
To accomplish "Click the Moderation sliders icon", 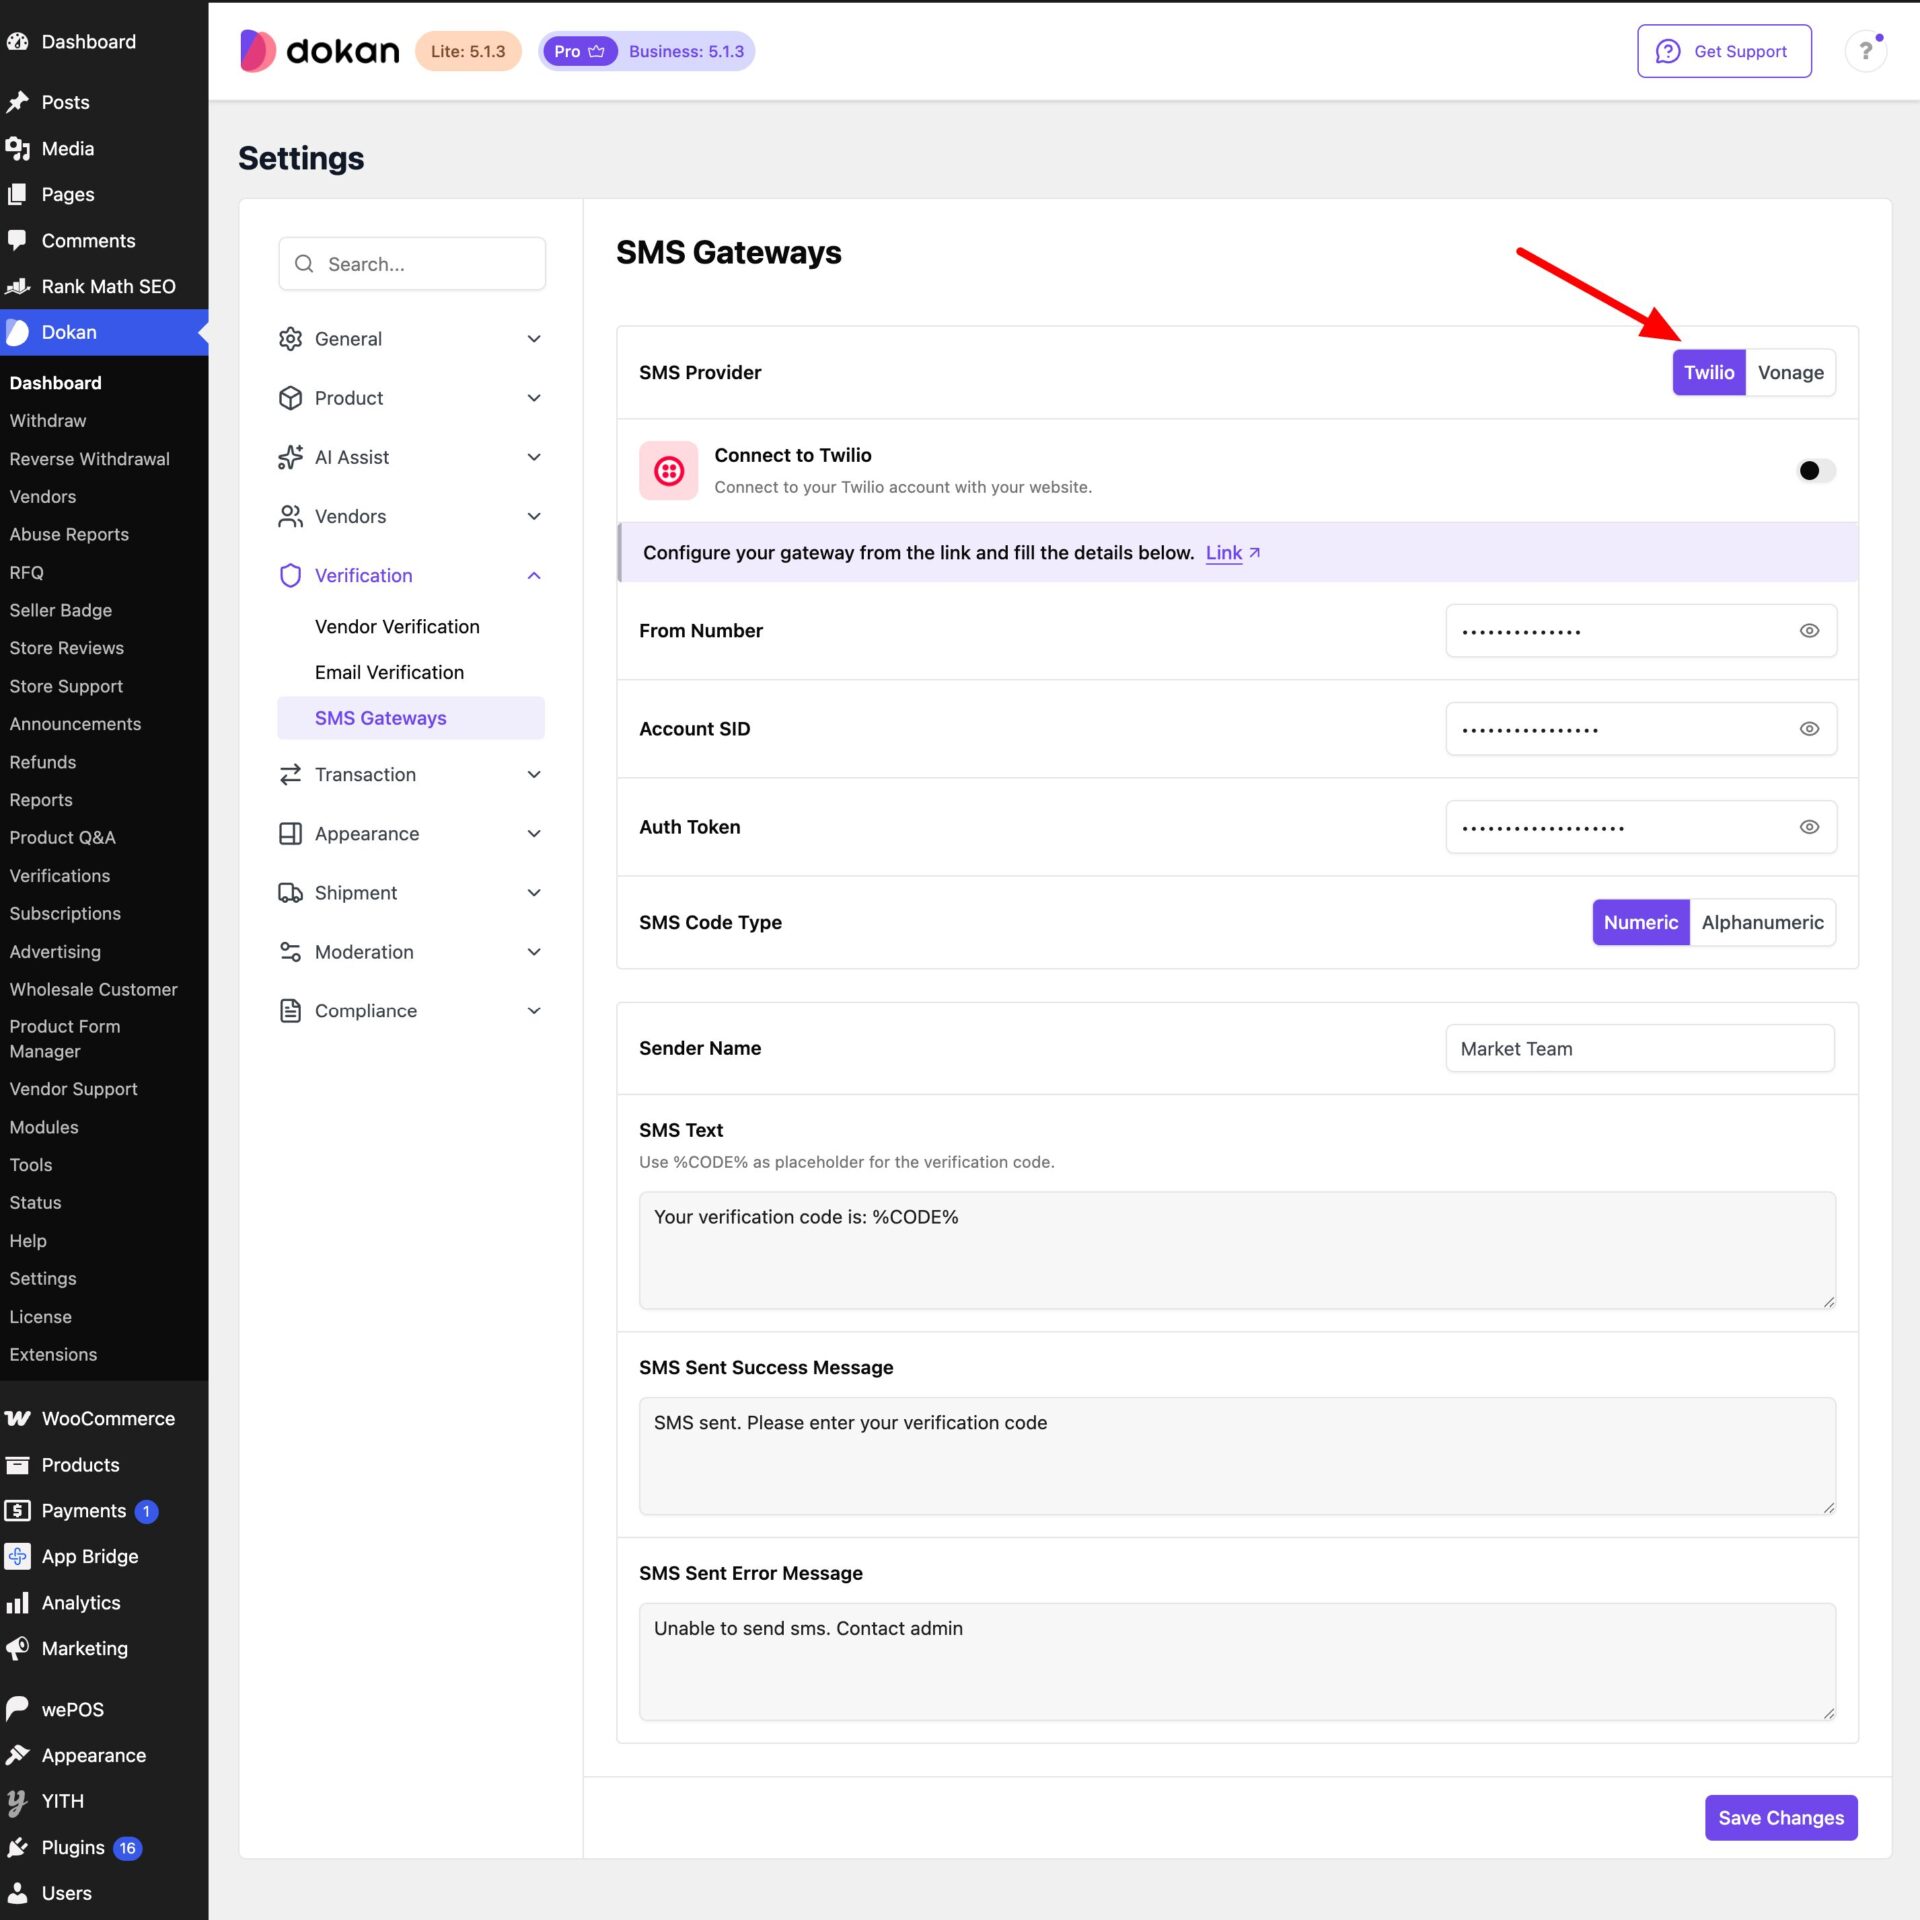I will tap(290, 951).
